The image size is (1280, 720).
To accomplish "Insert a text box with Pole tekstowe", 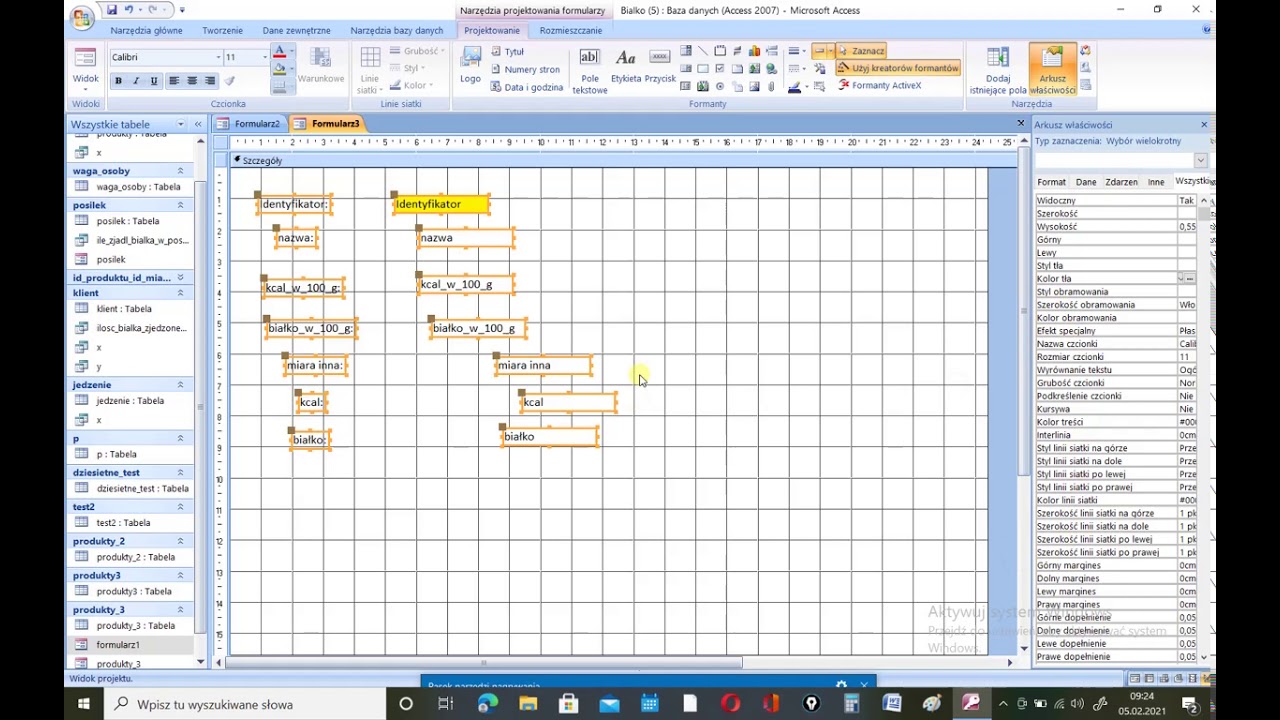I will [589, 70].
